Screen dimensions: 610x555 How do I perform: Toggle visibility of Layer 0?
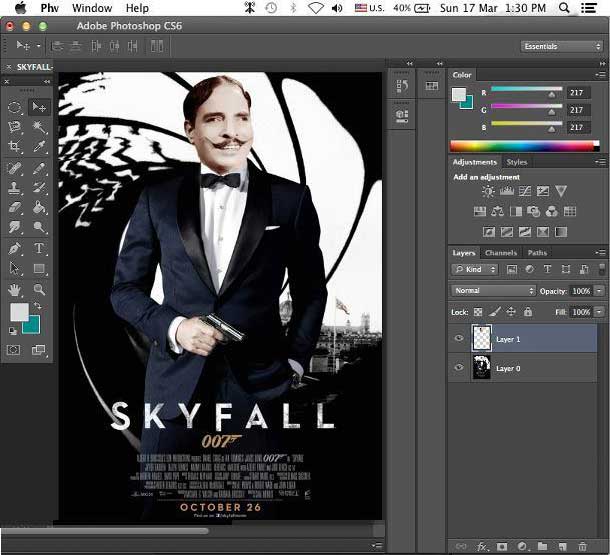[x=459, y=368]
